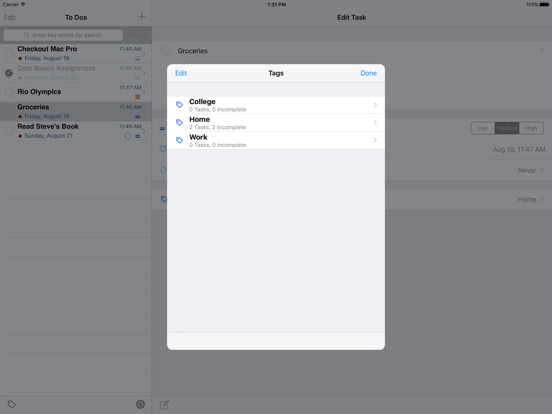The image size is (552, 414).
Task: Set priority to Medium
Action: tap(507, 128)
